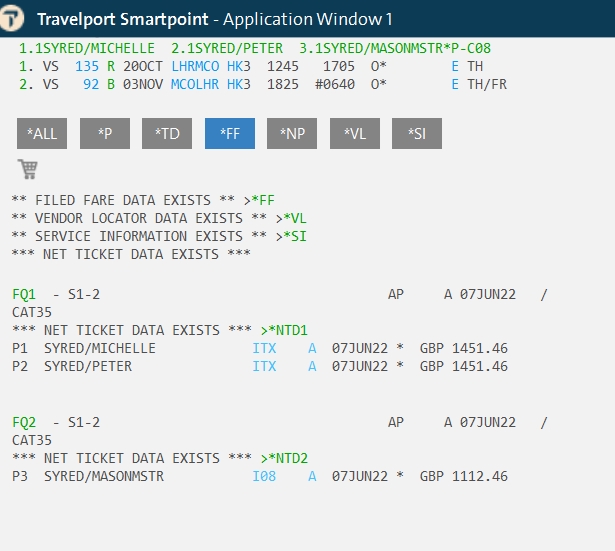Click I08 passenger type code for Mason
This screenshot has width=615, height=551.
click(264, 476)
